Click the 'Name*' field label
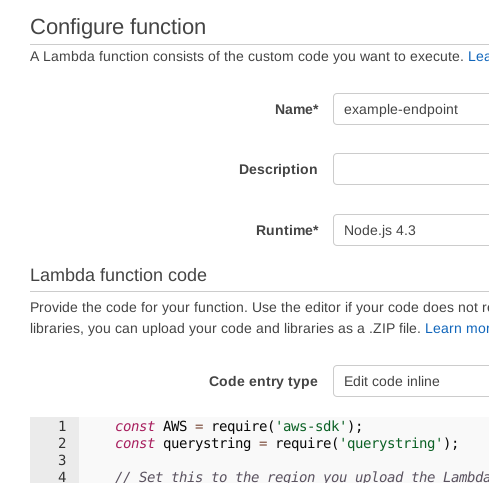This screenshot has height=483, width=489. click(297, 109)
